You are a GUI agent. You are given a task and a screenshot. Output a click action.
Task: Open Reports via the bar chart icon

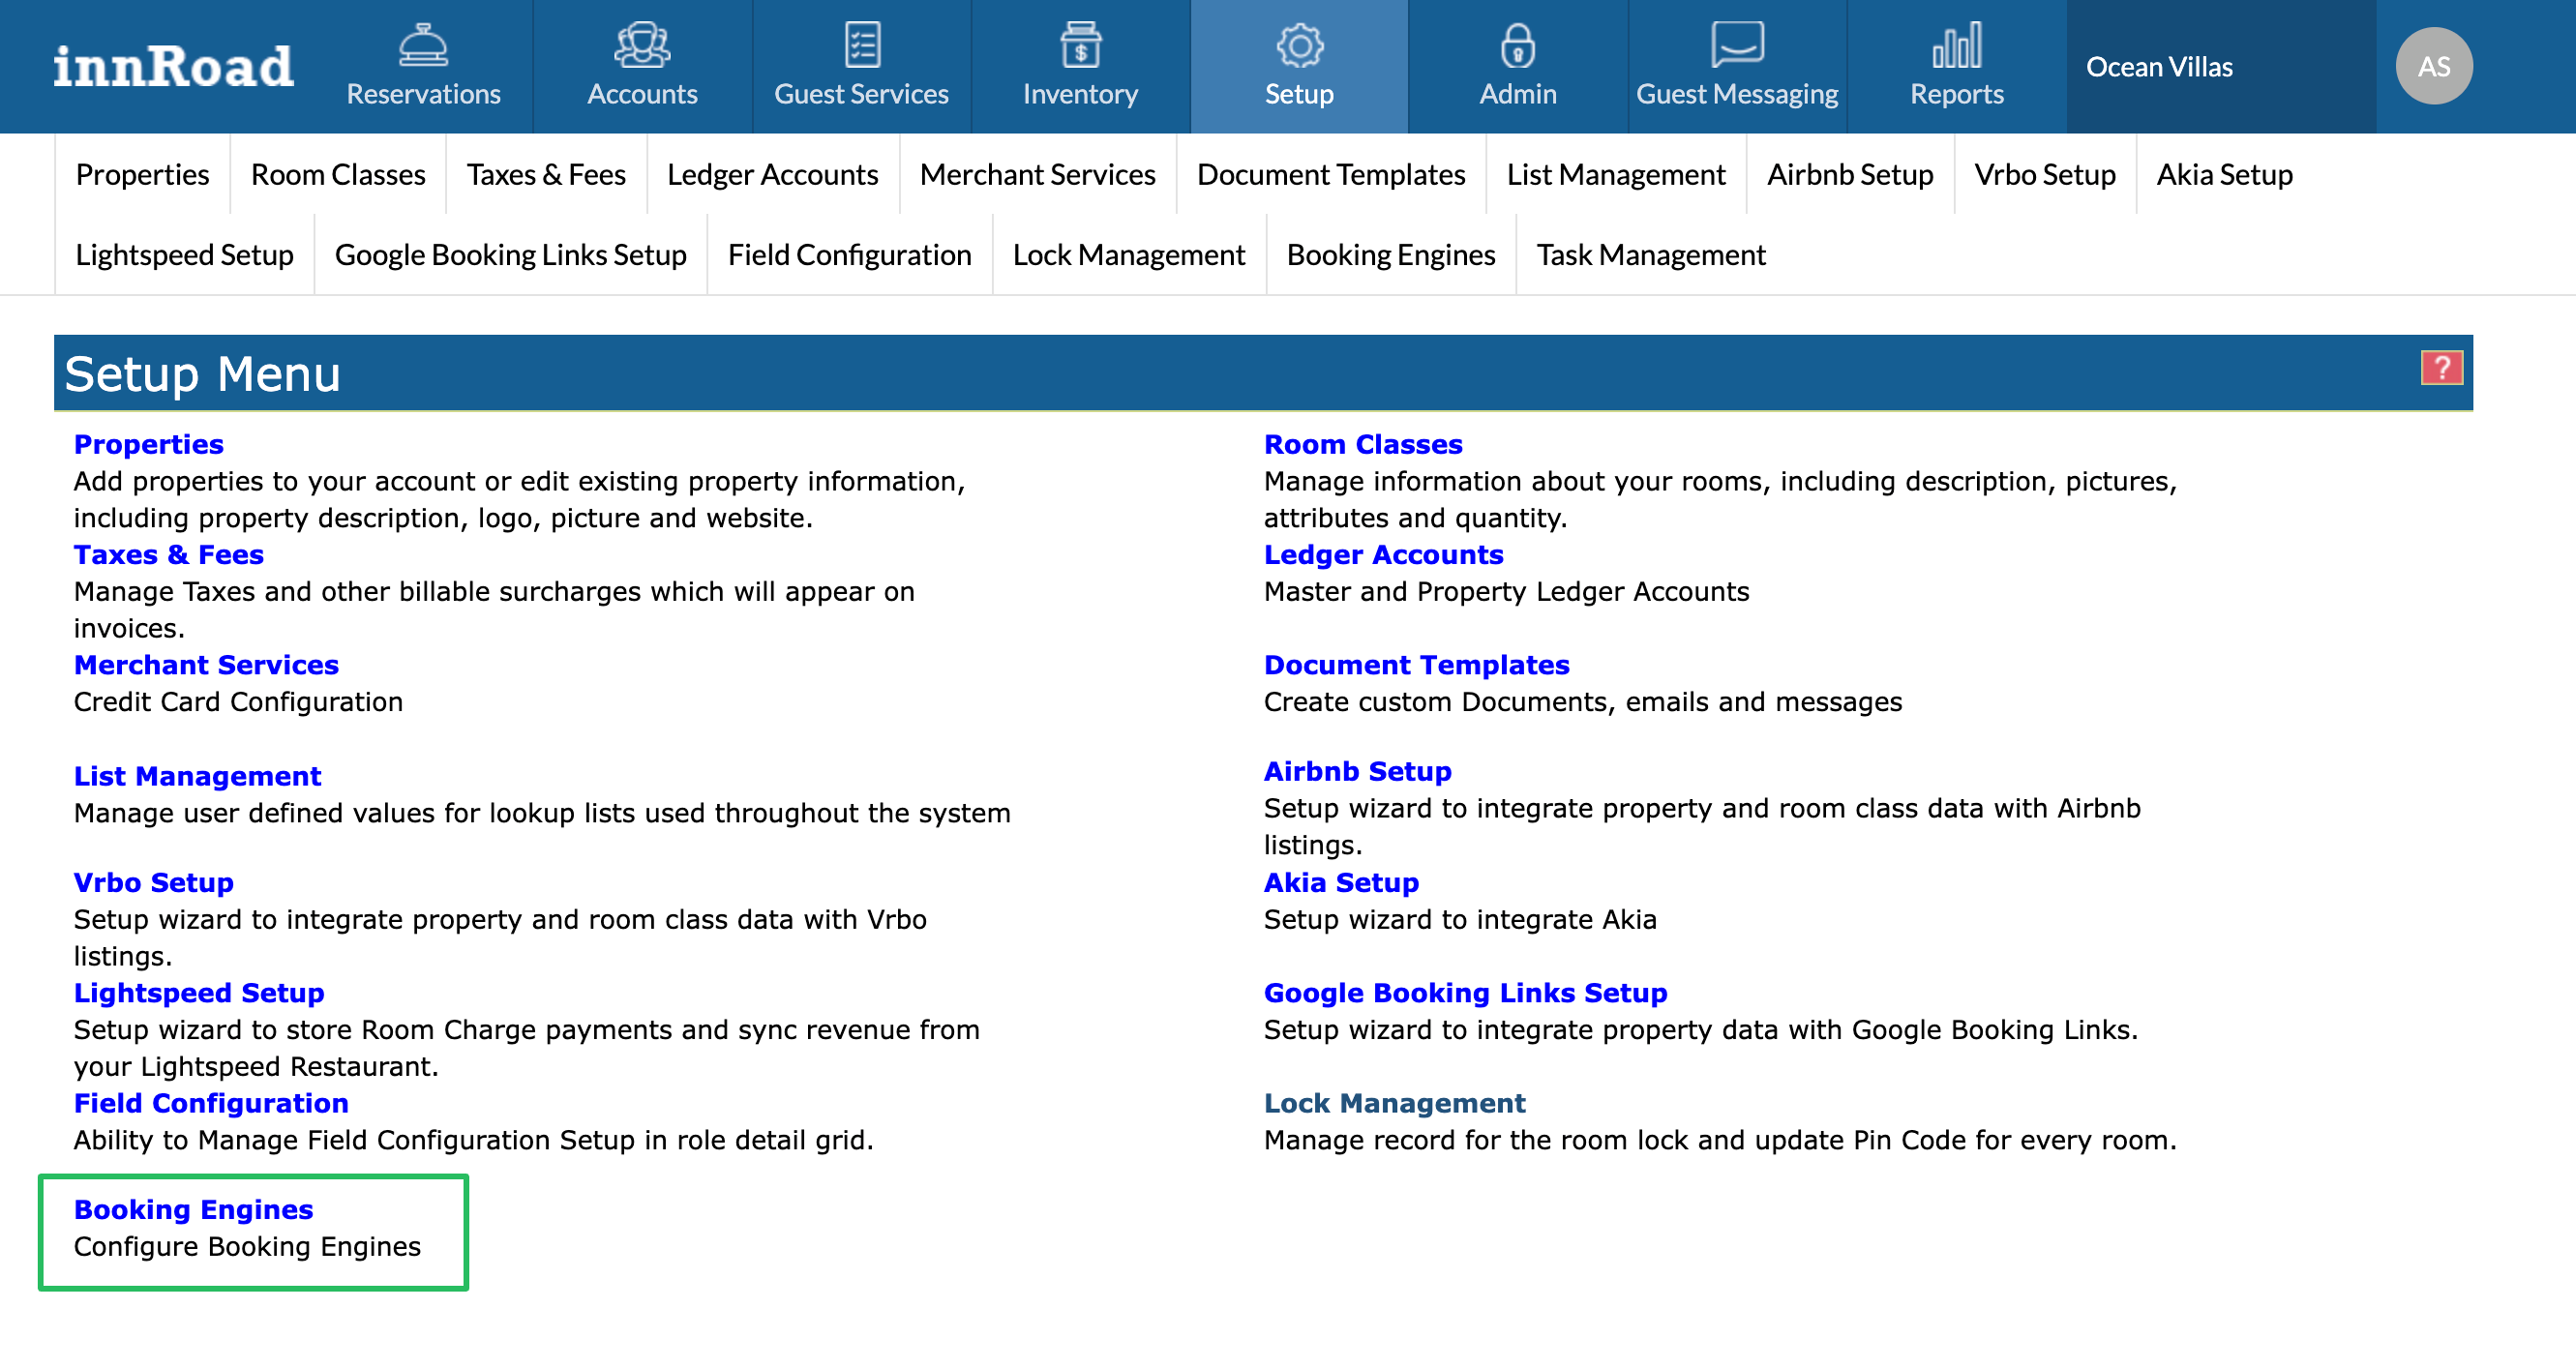1956,46
